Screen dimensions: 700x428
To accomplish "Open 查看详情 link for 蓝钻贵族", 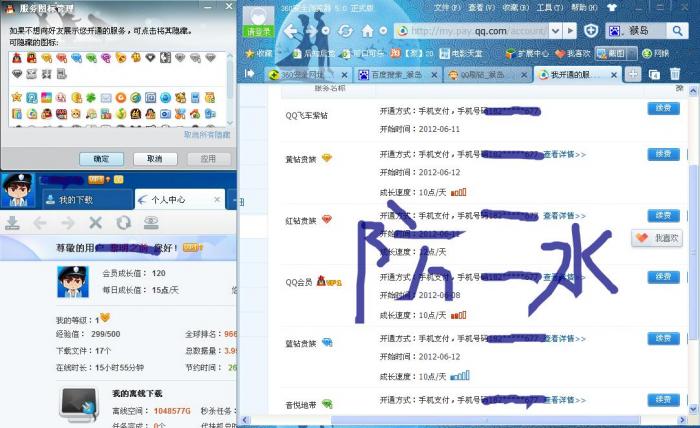I will click(x=565, y=339).
